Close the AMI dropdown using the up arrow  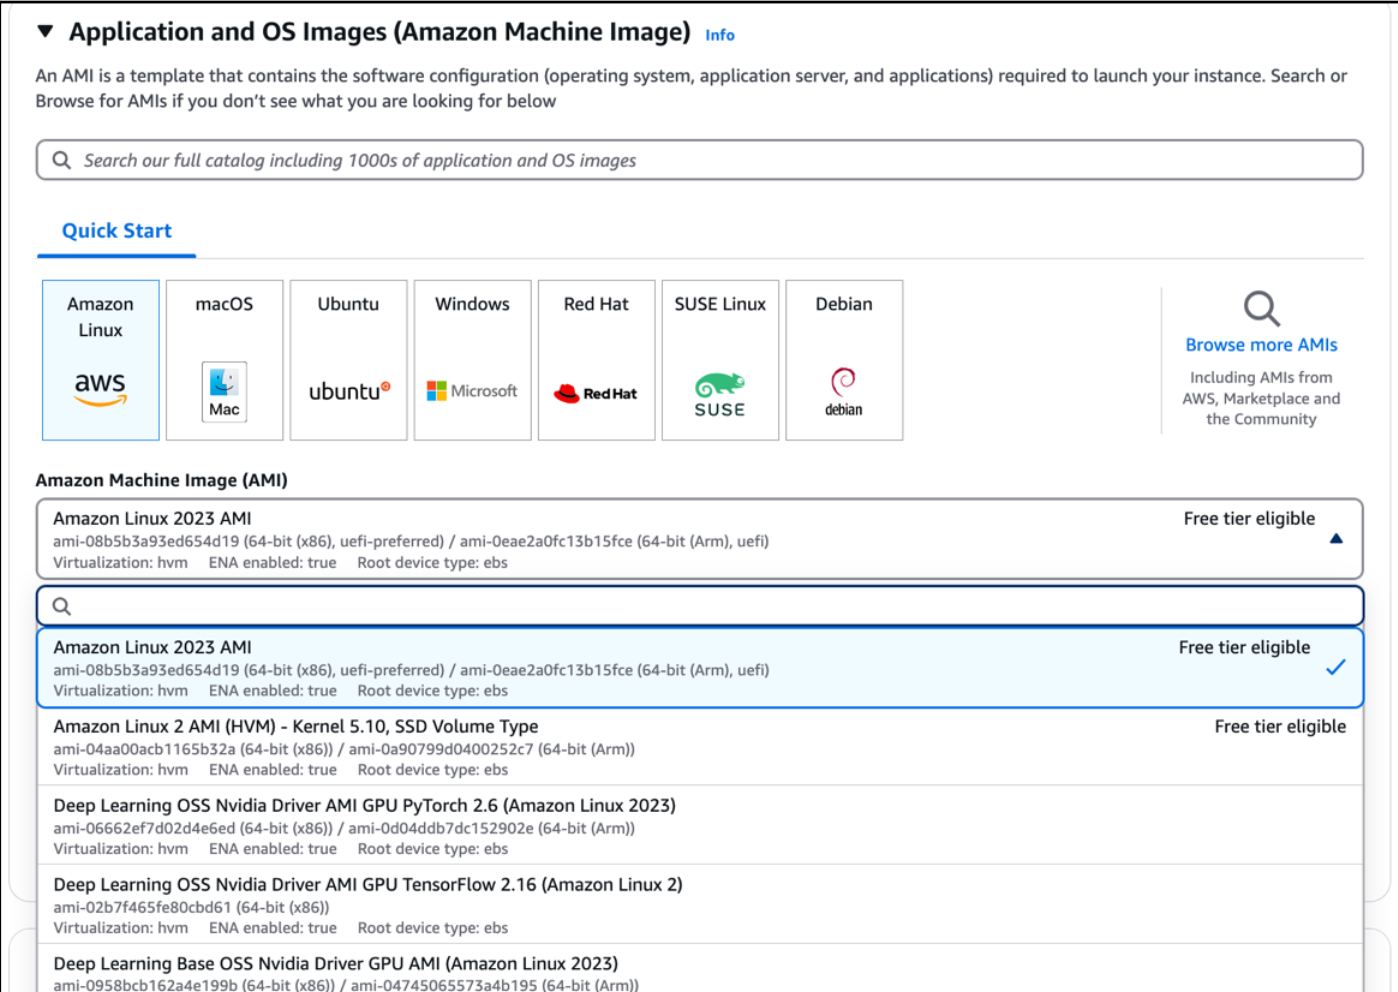pyautogui.click(x=1336, y=539)
